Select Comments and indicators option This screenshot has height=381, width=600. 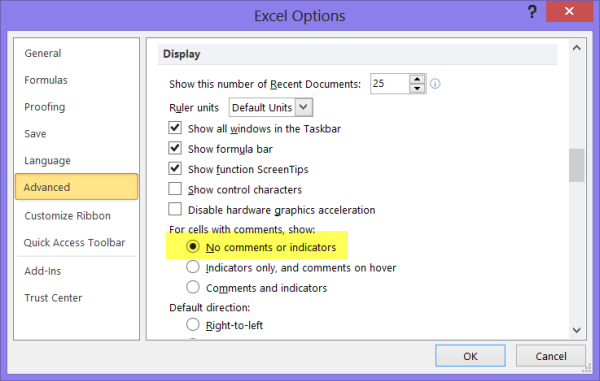[x=193, y=287]
